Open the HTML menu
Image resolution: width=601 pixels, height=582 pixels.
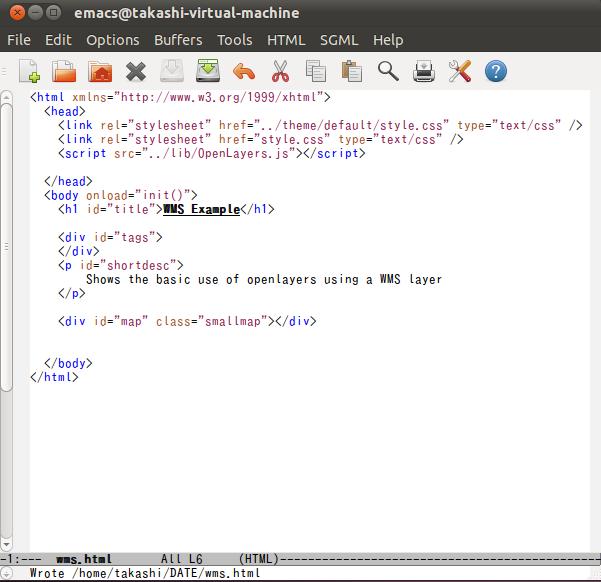(286, 40)
